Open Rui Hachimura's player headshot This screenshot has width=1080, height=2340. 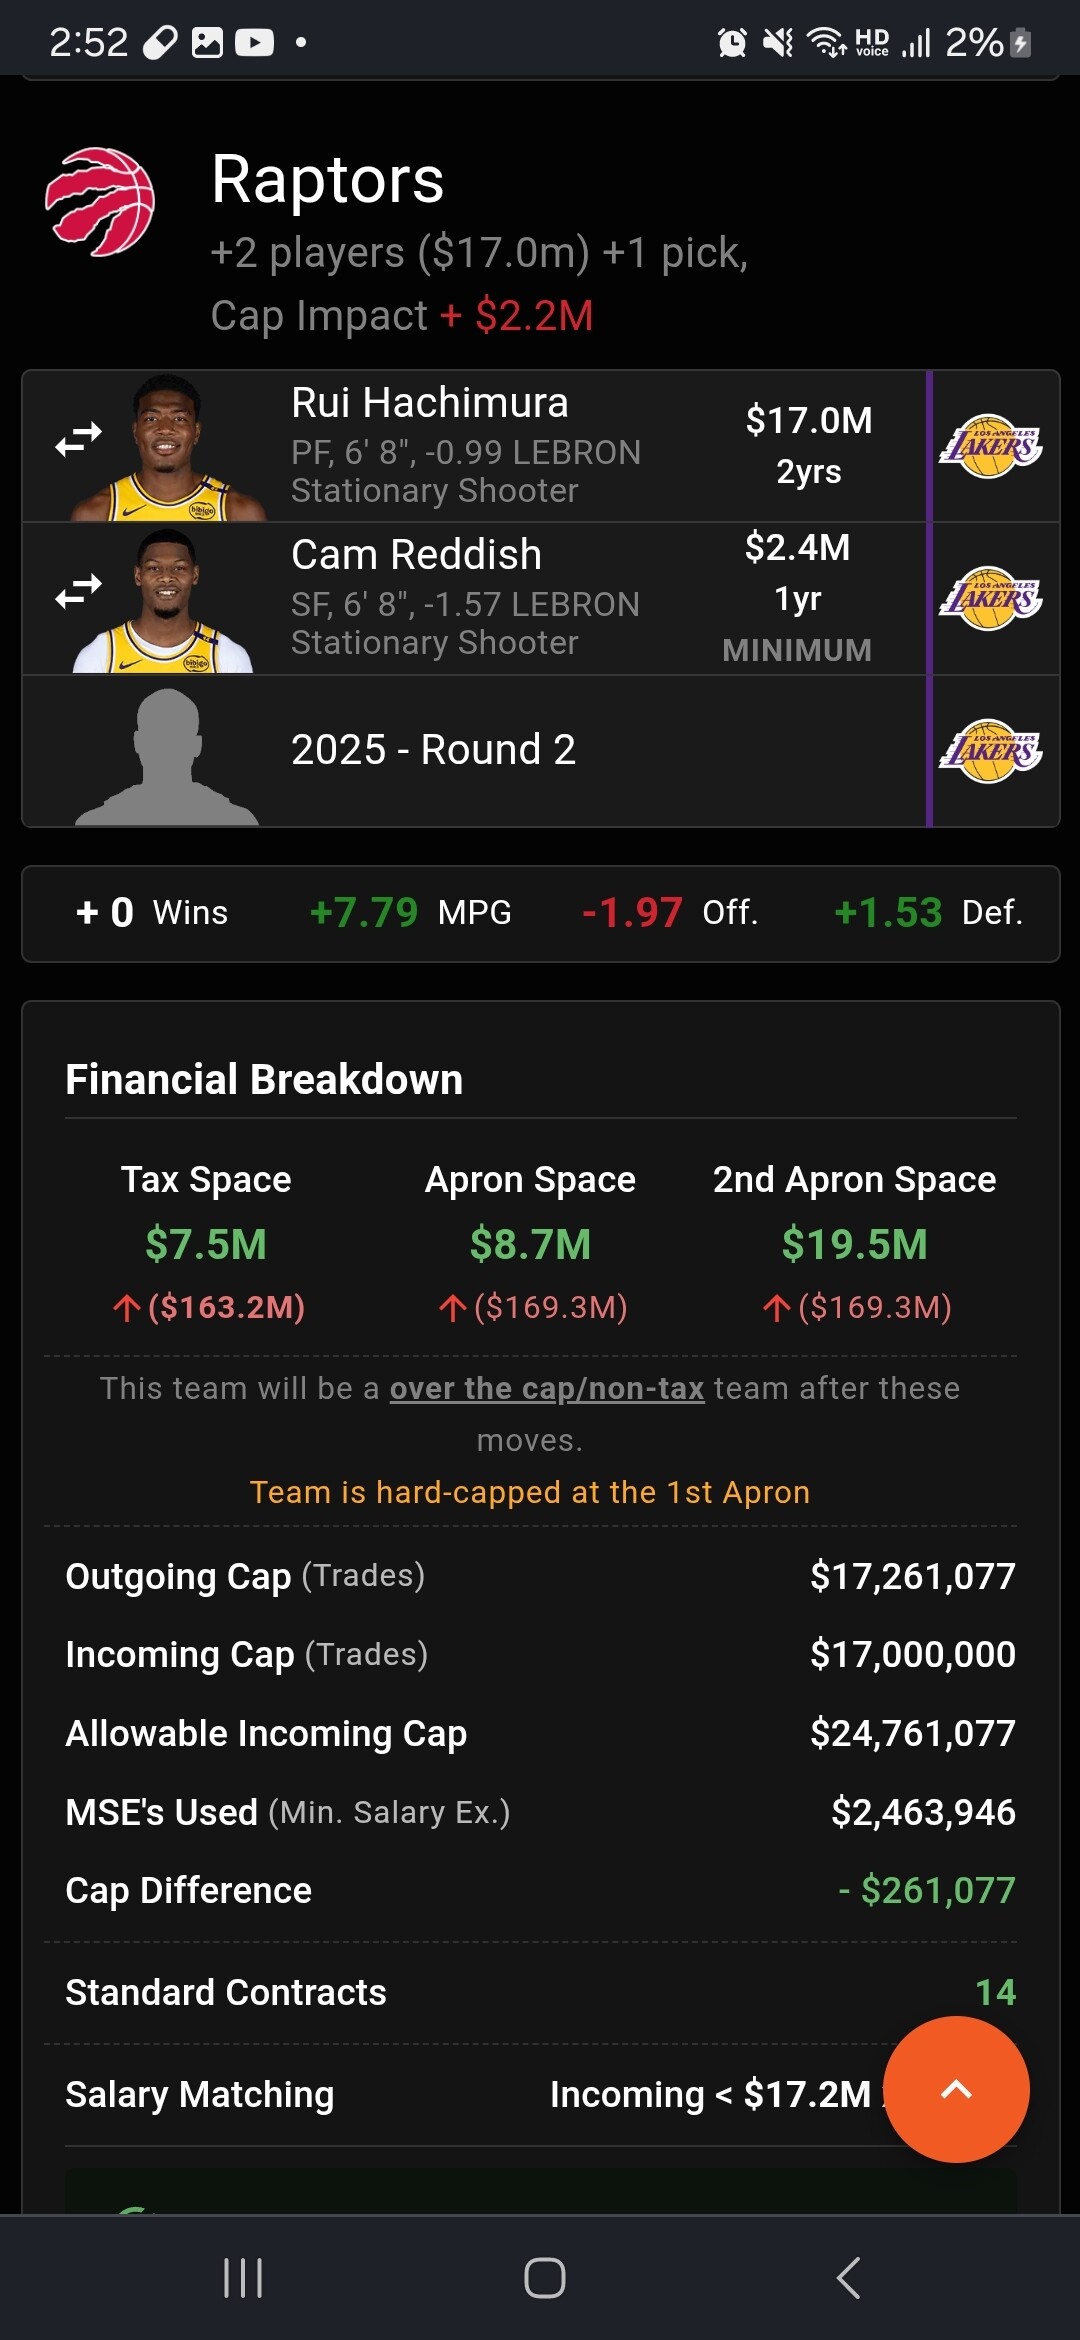coord(168,448)
